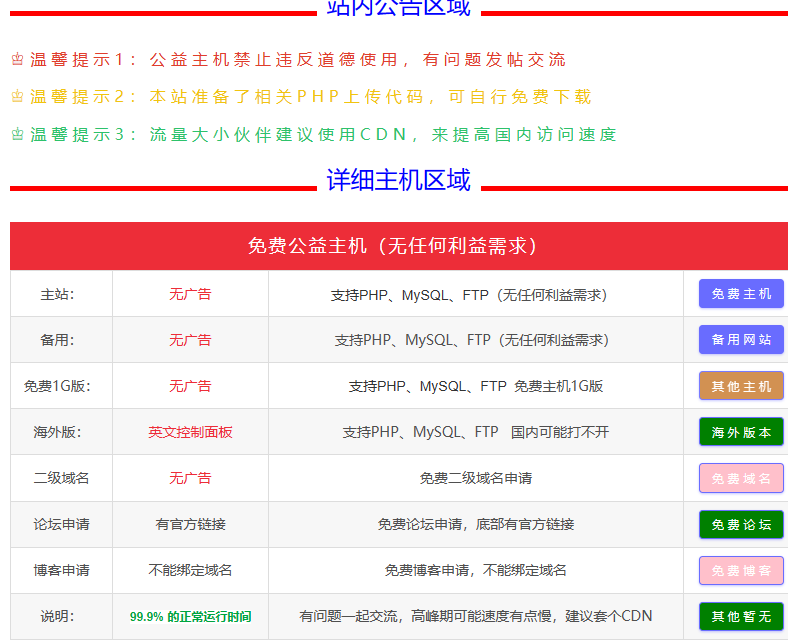Click the pink 免费域名 button
Viewport: 802px width, 641px height.
click(x=740, y=478)
